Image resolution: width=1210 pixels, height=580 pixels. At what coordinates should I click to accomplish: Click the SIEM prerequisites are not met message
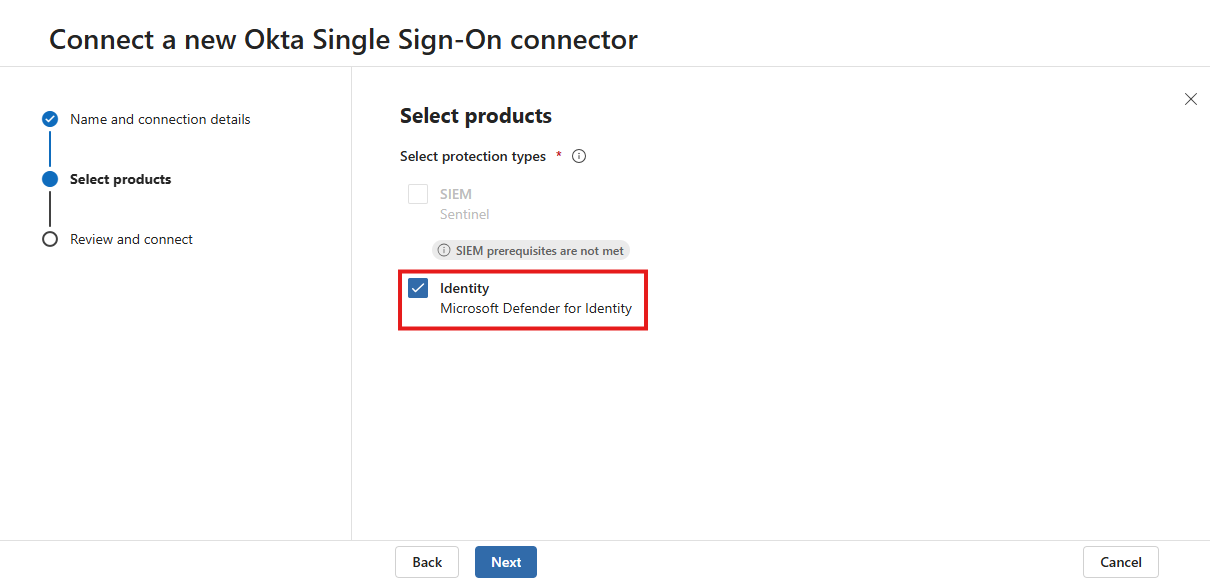(539, 250)
